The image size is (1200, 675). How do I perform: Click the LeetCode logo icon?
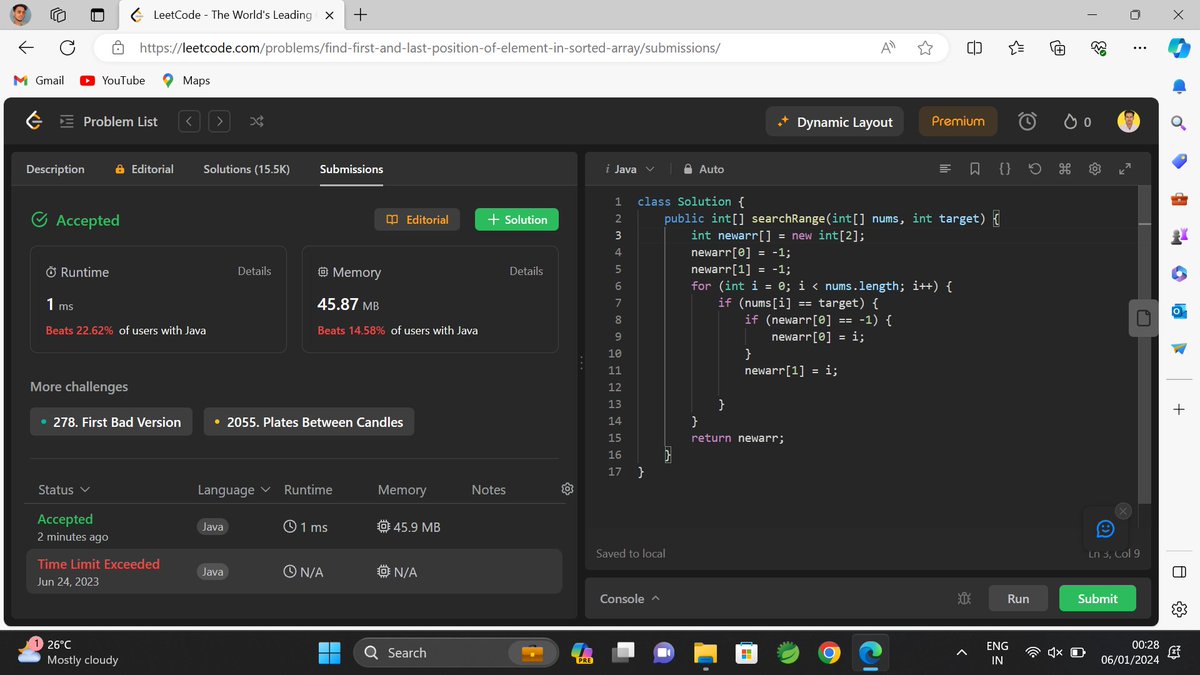tap(34, 121)
